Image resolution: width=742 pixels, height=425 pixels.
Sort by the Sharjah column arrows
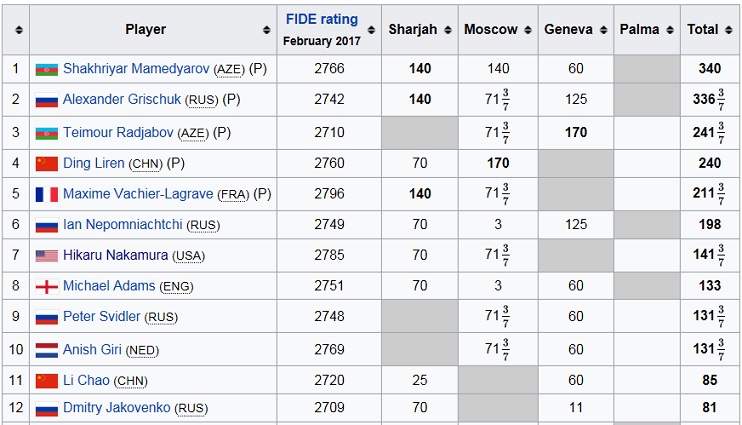[446, 30]
